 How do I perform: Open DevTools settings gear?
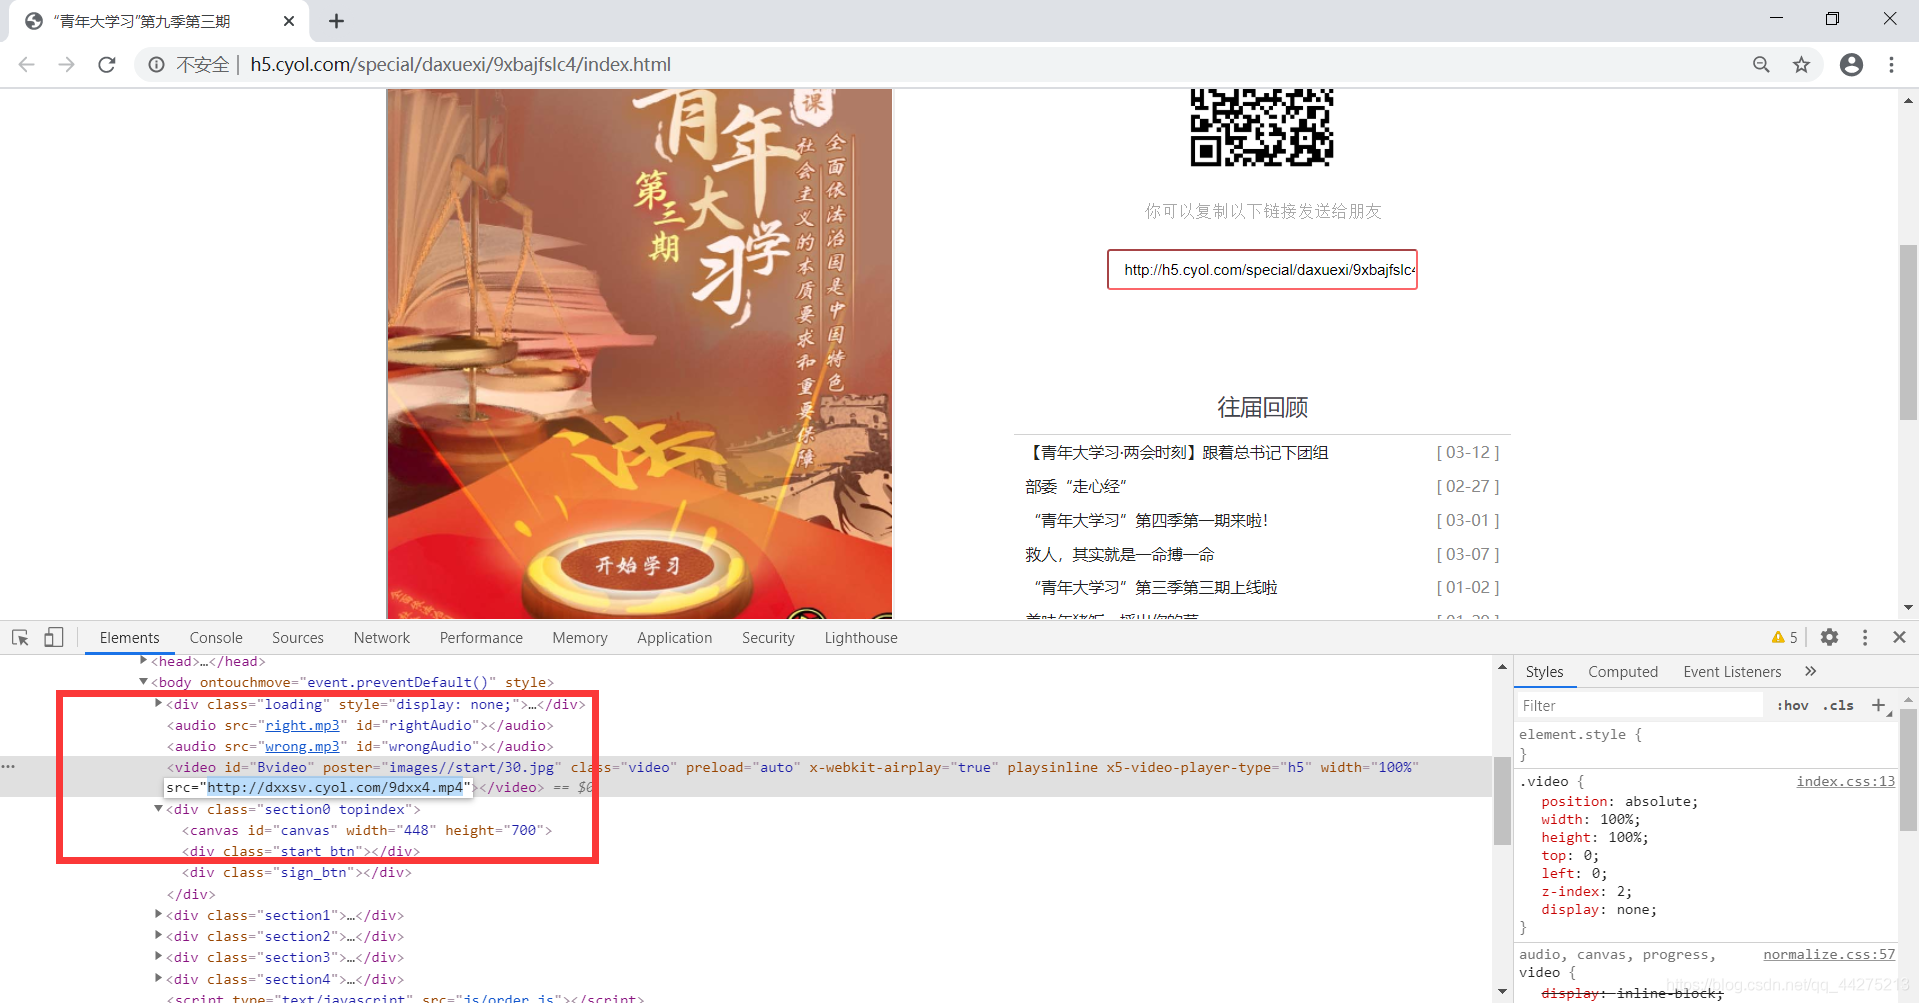coord(1829,637)
